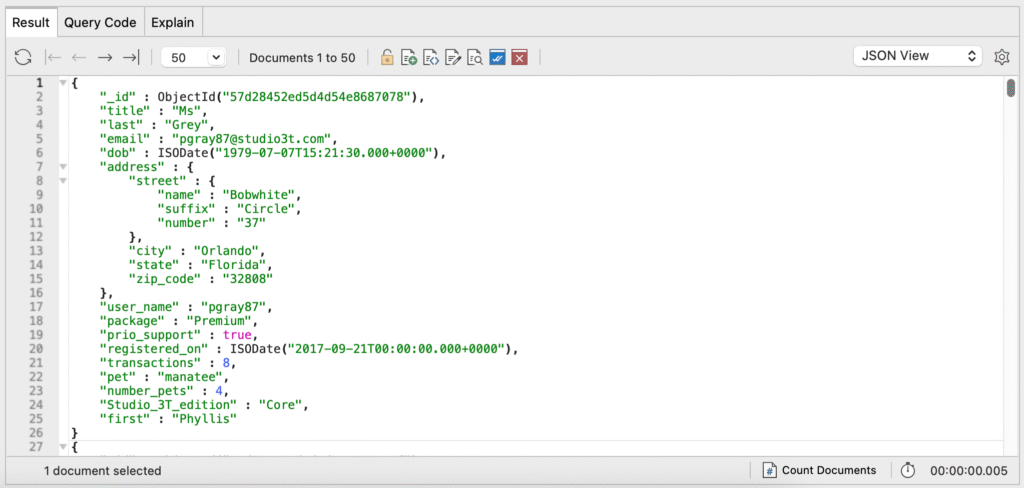Screen dimensions: 1024x488
Task: Toggle the blue checkmark validate icon
Action: [497, 58]
